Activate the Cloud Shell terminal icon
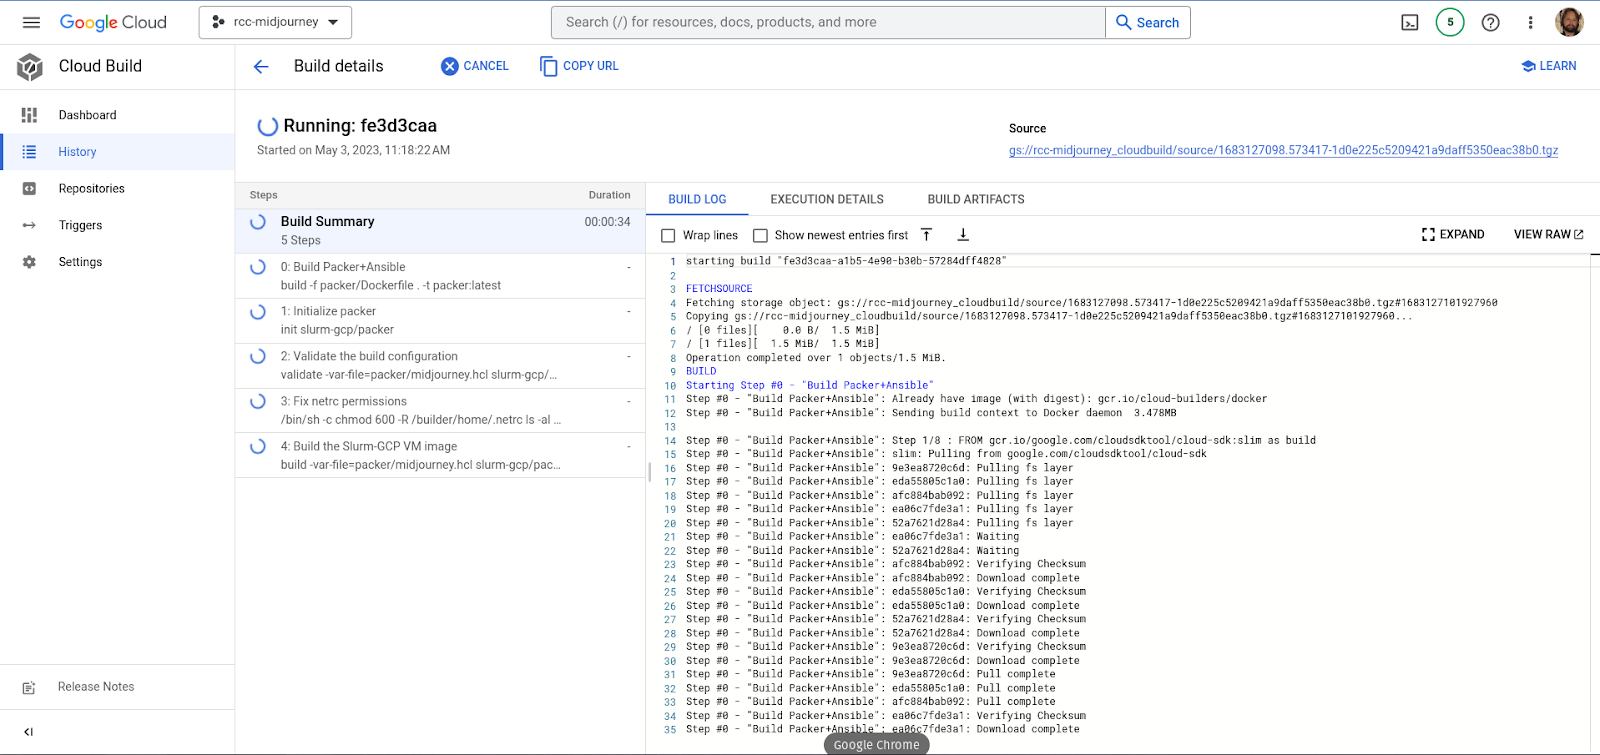This screenshot has width=1600, height=755. pos(1410,22)
